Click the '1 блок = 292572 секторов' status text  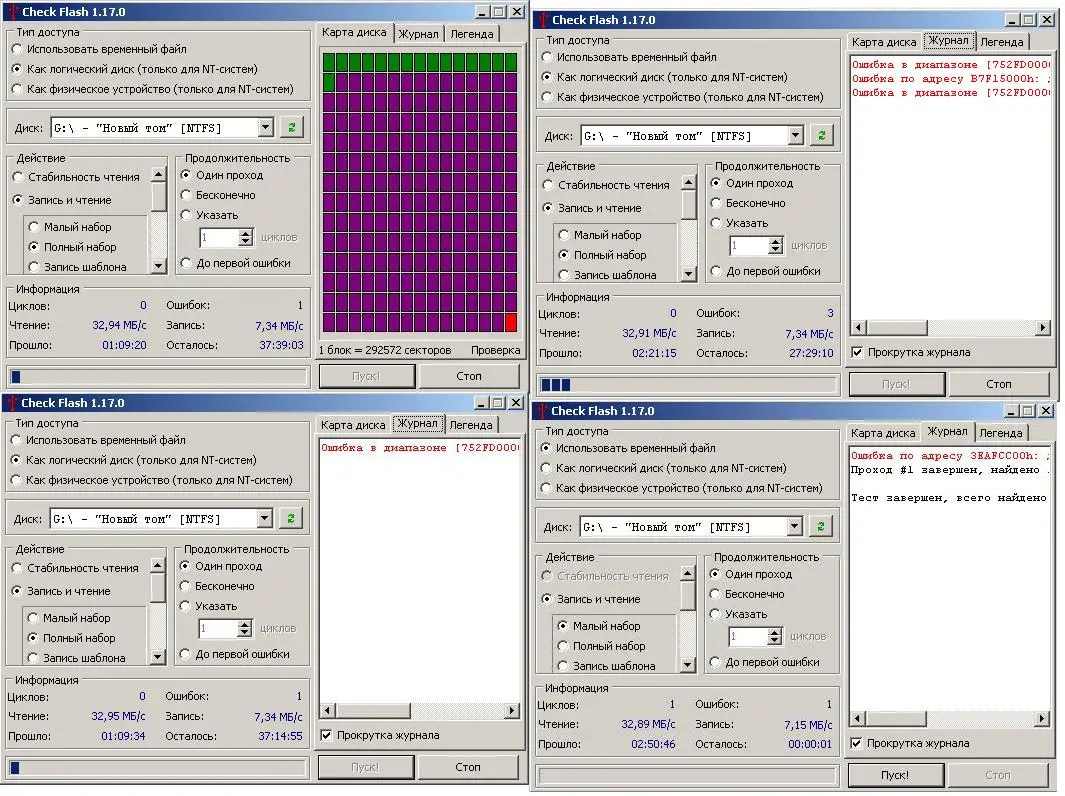pyautogui.click(x=385, y=350)
